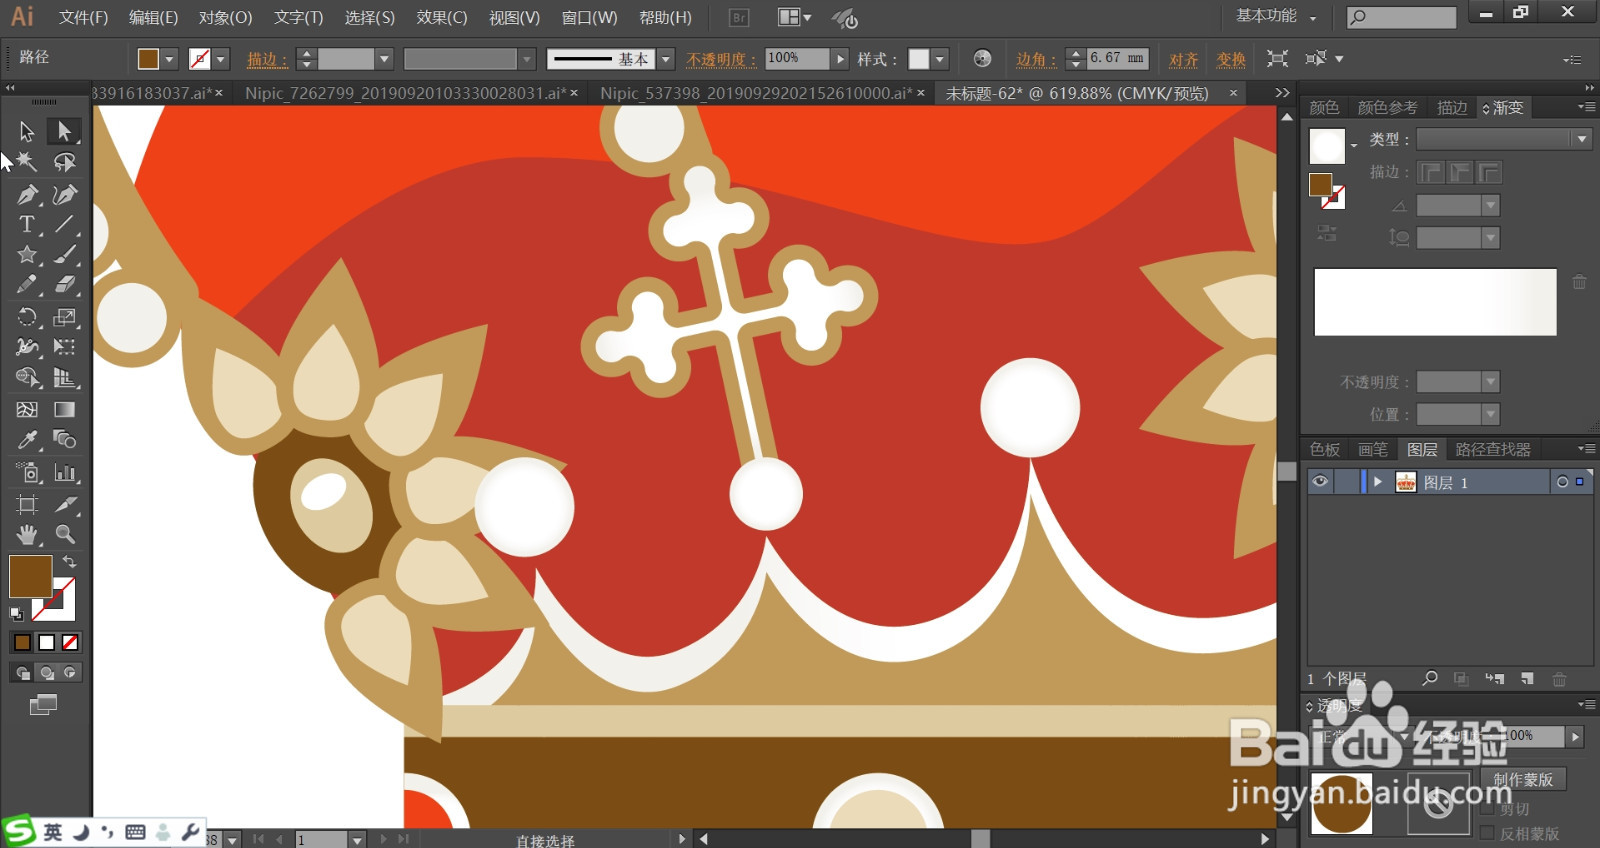Select the Rotate tool
The image size is (1600, 848).
(x=27, y=317)
